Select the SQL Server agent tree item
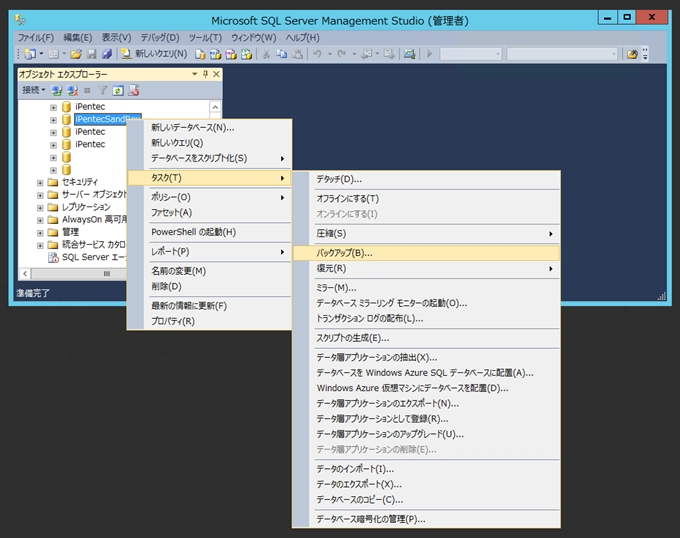 (x=93, y=257)
